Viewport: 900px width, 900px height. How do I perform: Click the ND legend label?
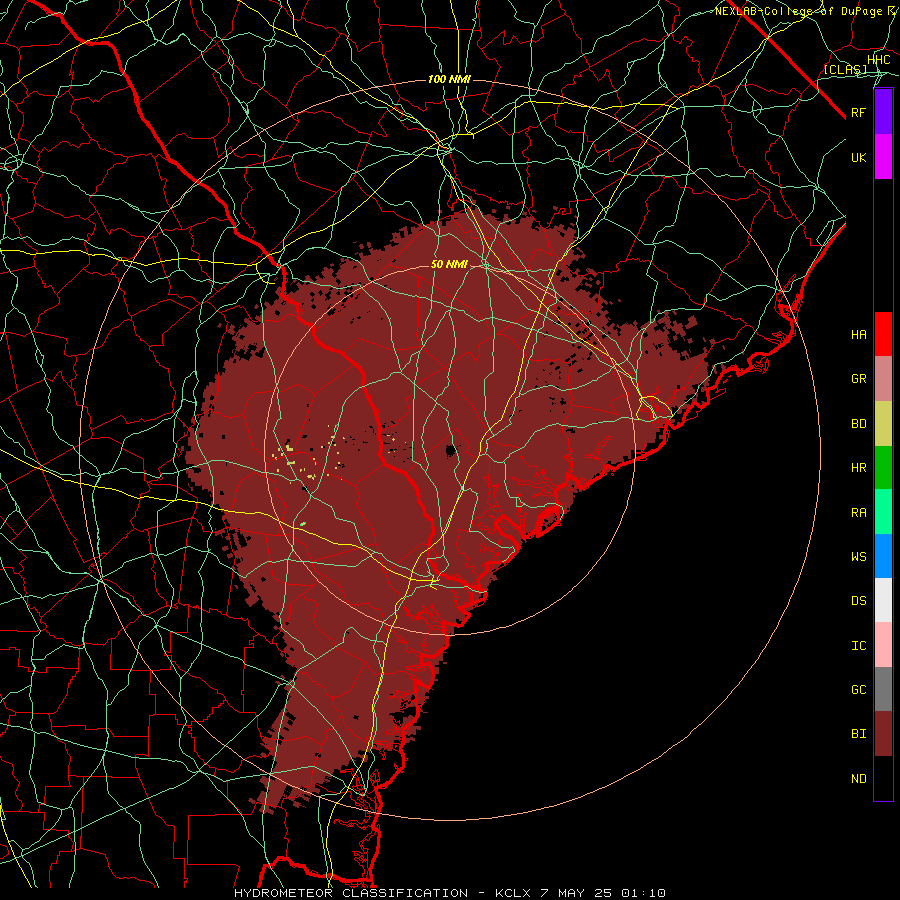[x=858, y=779]
